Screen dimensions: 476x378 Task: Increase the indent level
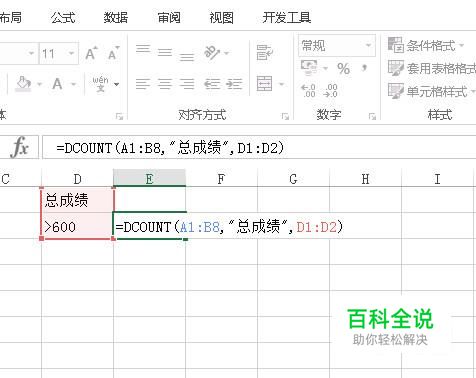[234, 84]
